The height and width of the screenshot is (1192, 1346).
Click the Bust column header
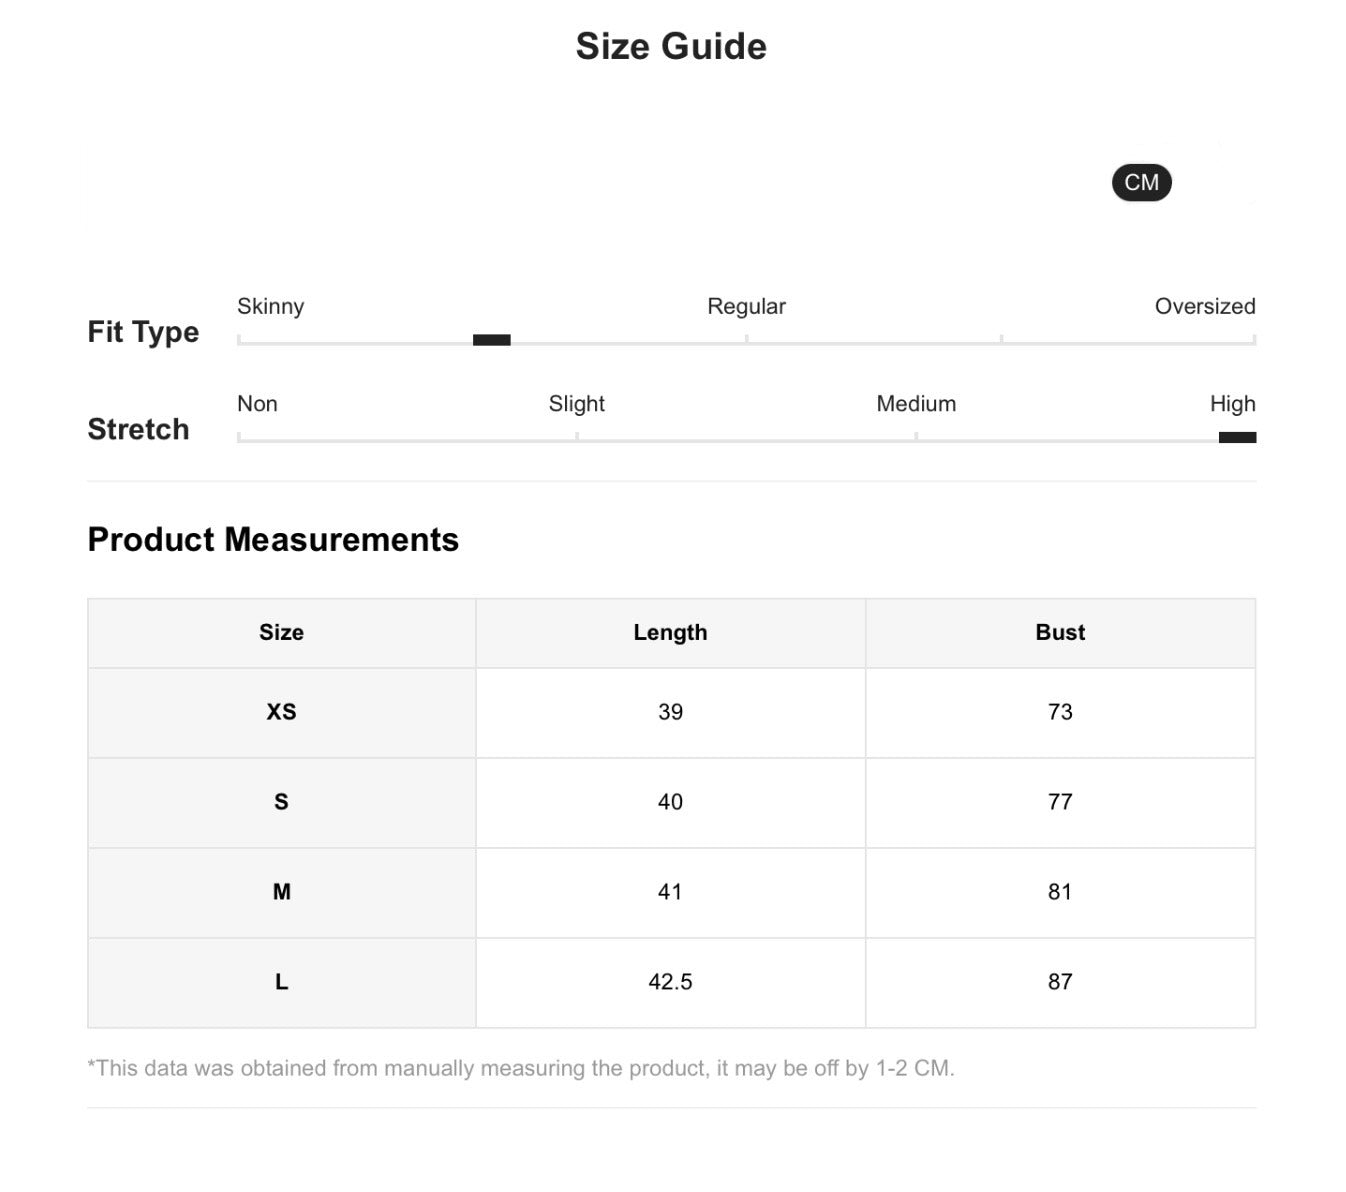(x=1060, y=633)
